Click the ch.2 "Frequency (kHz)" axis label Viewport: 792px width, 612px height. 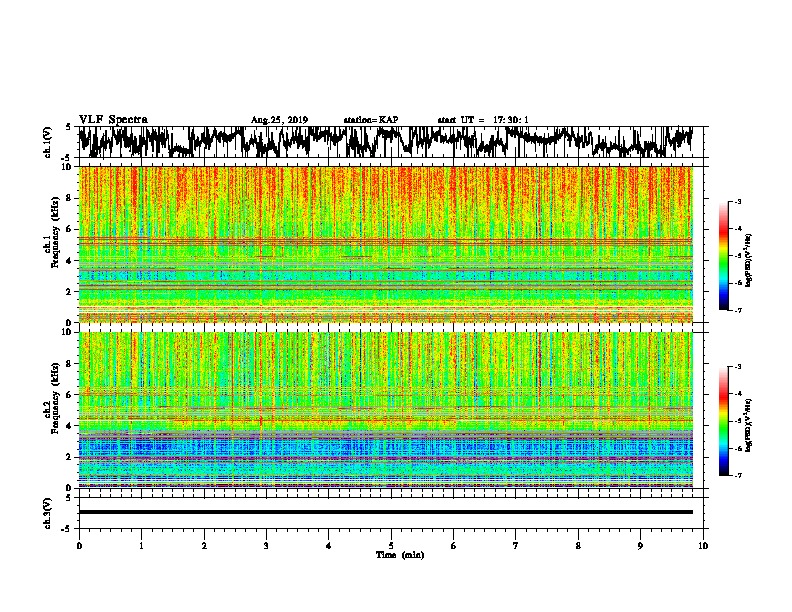(x=56, y=397)
